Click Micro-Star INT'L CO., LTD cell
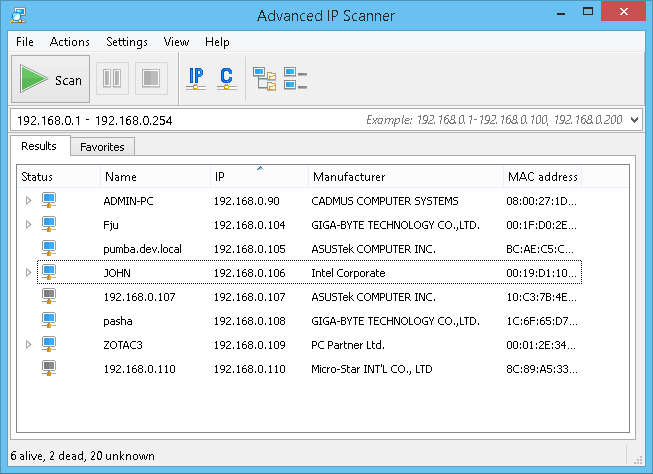 [x=372, y=369]
